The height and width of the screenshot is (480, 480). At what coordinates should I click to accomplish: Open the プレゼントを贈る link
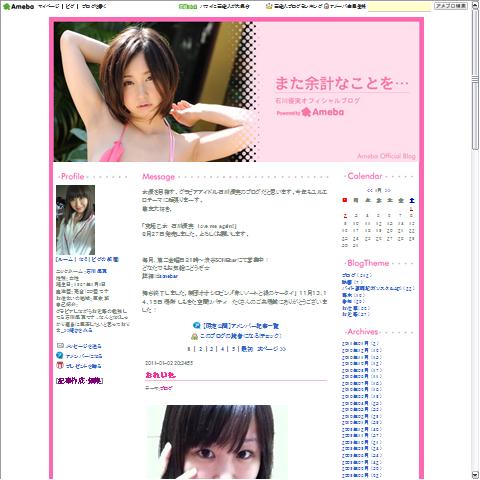click(83, 366)
